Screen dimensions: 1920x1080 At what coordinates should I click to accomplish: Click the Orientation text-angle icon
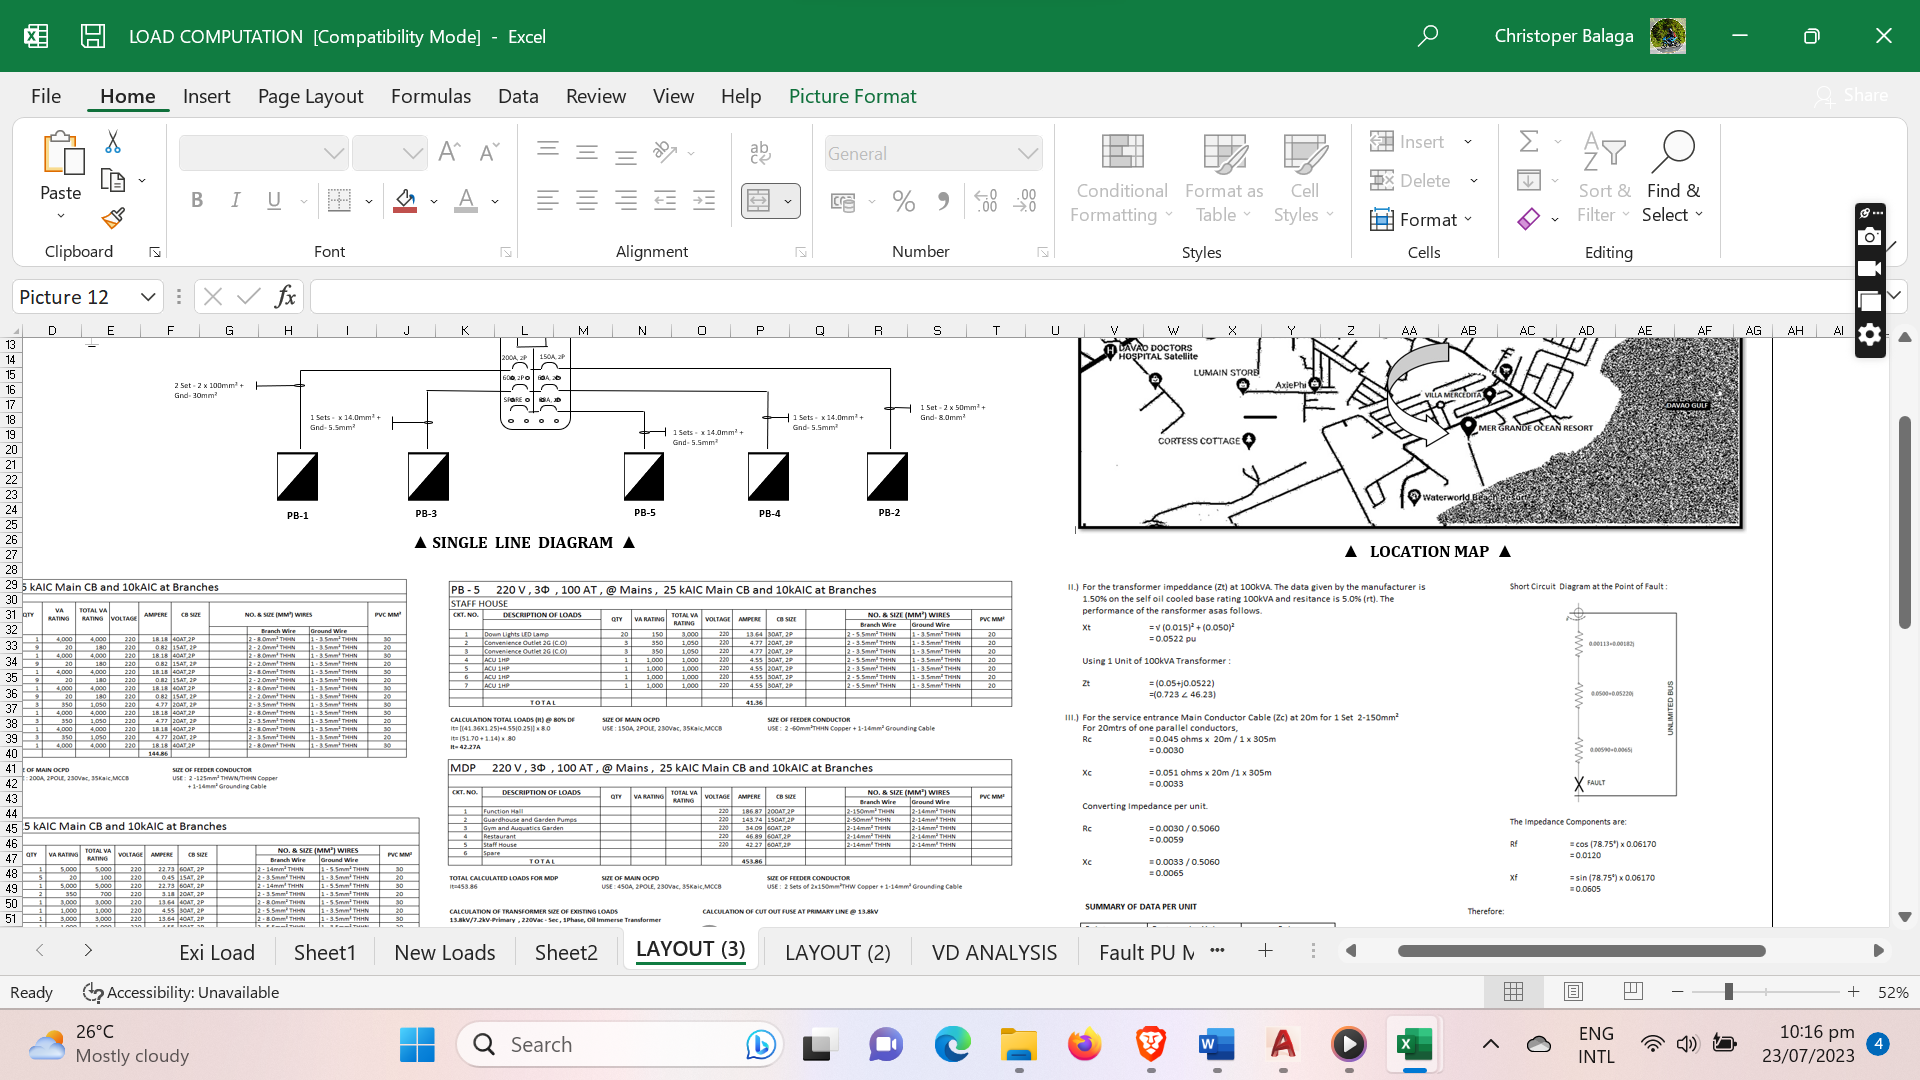click(x=665, y=152)
